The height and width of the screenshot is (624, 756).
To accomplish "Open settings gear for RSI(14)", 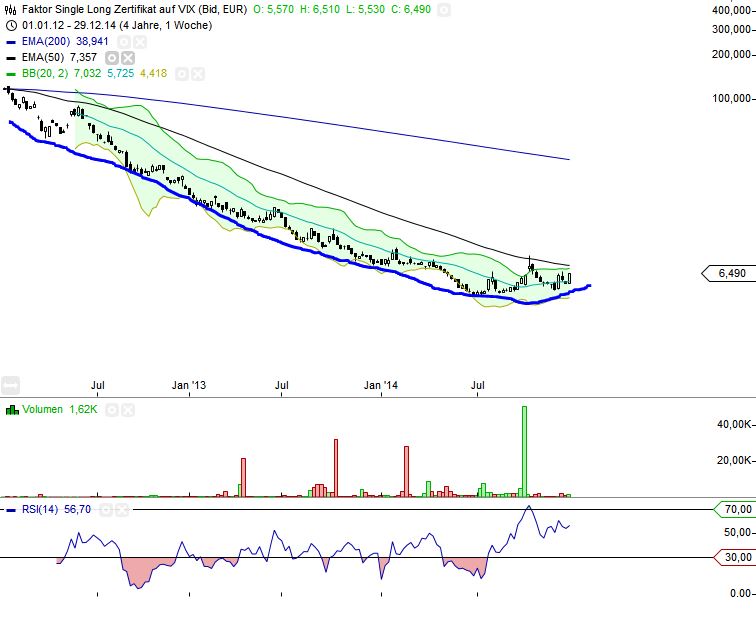I will coord(107,510).
